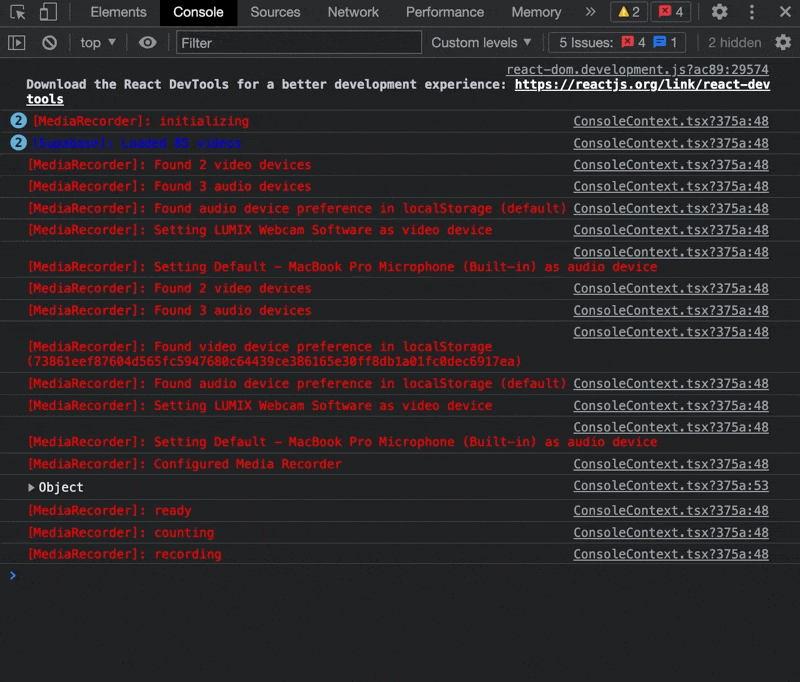The width and height of the screenshot is (800, 682).
Task: Click the red errors counter badge
Action: point(671,12)
